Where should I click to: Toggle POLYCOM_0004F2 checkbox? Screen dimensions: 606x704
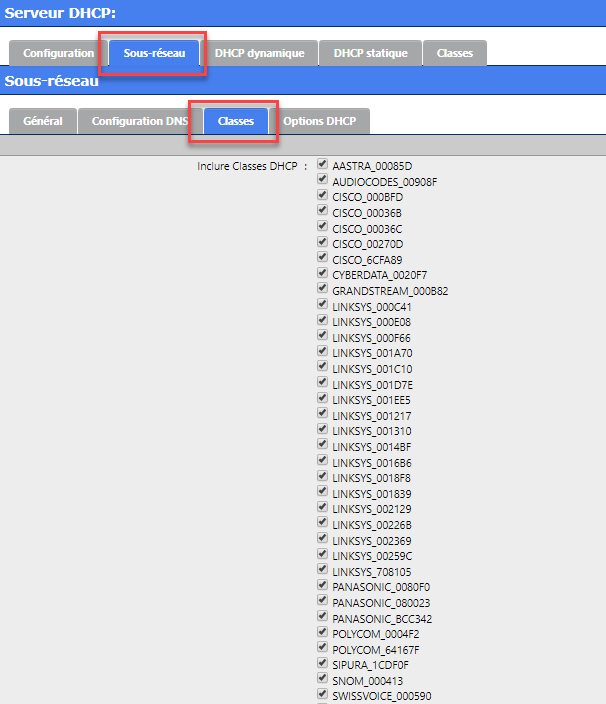[x=322, y=631]
